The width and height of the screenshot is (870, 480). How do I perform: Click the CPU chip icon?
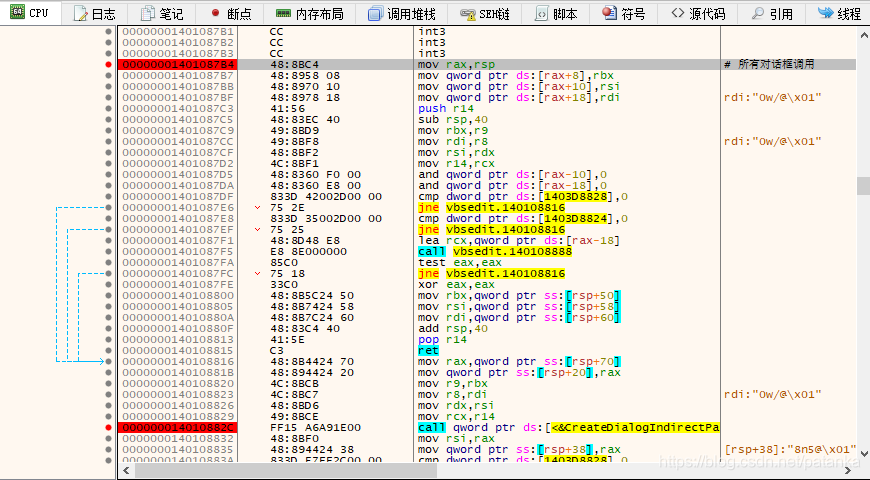(x=18, y=12)
